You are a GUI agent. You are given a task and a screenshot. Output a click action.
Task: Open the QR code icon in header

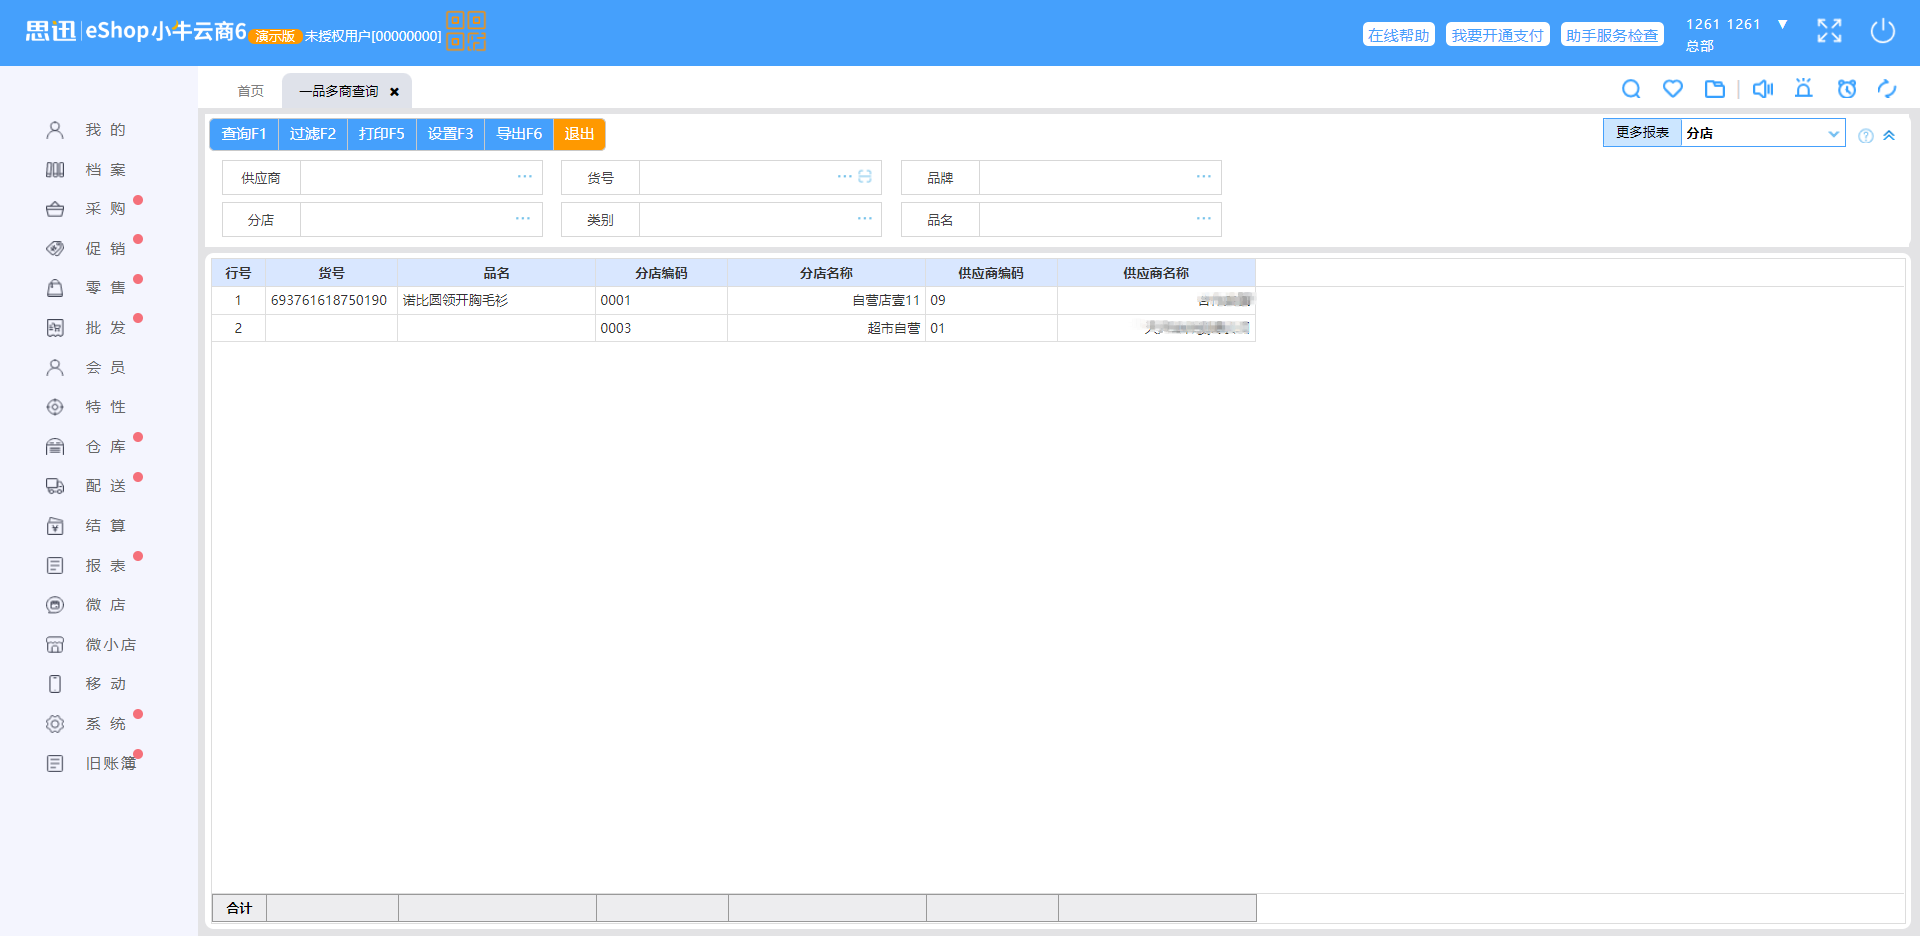(x=465, y=31)
